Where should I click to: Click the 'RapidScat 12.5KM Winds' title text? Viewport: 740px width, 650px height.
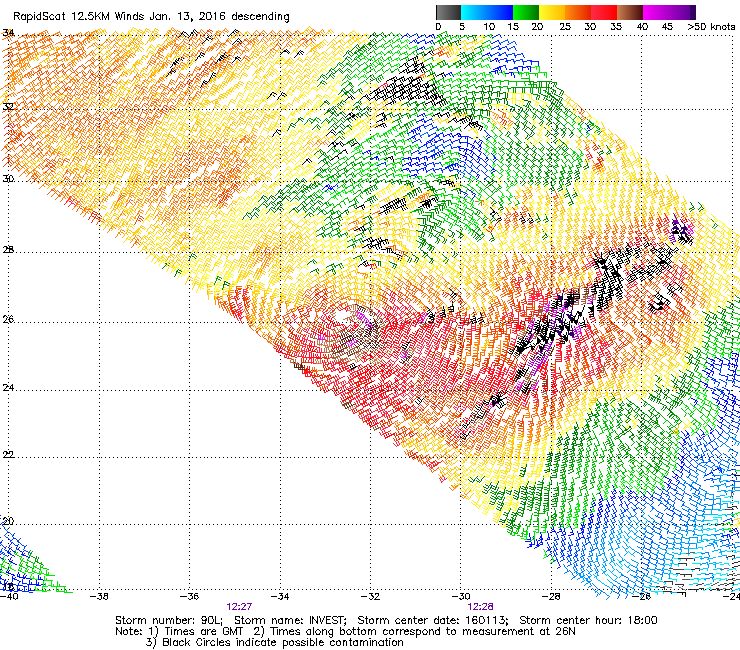[x=80, y=16]
